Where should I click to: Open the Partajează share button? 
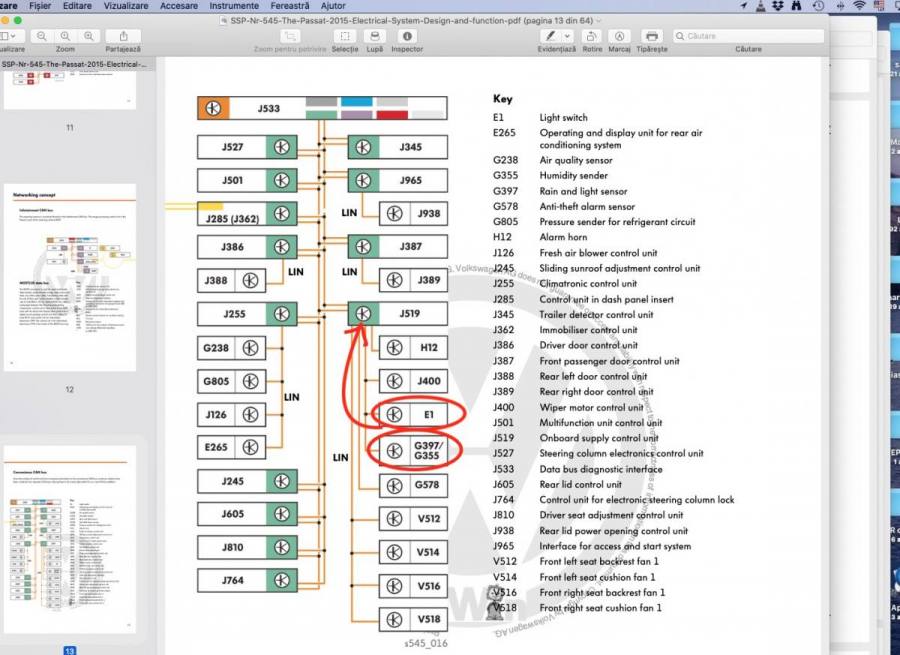(x=122, y=36)
